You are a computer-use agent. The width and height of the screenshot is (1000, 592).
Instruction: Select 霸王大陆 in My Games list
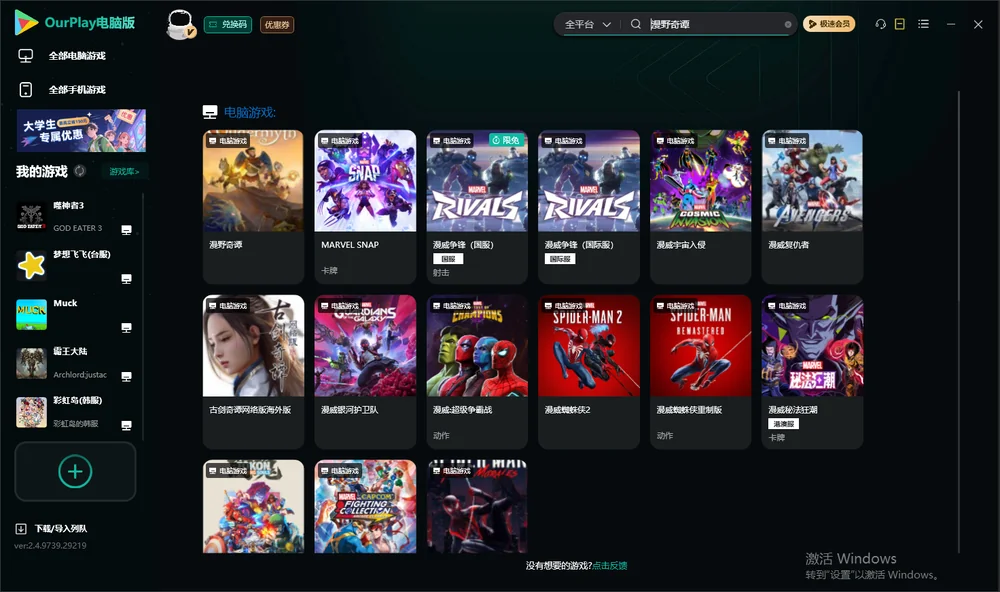[x=75, y=364]
